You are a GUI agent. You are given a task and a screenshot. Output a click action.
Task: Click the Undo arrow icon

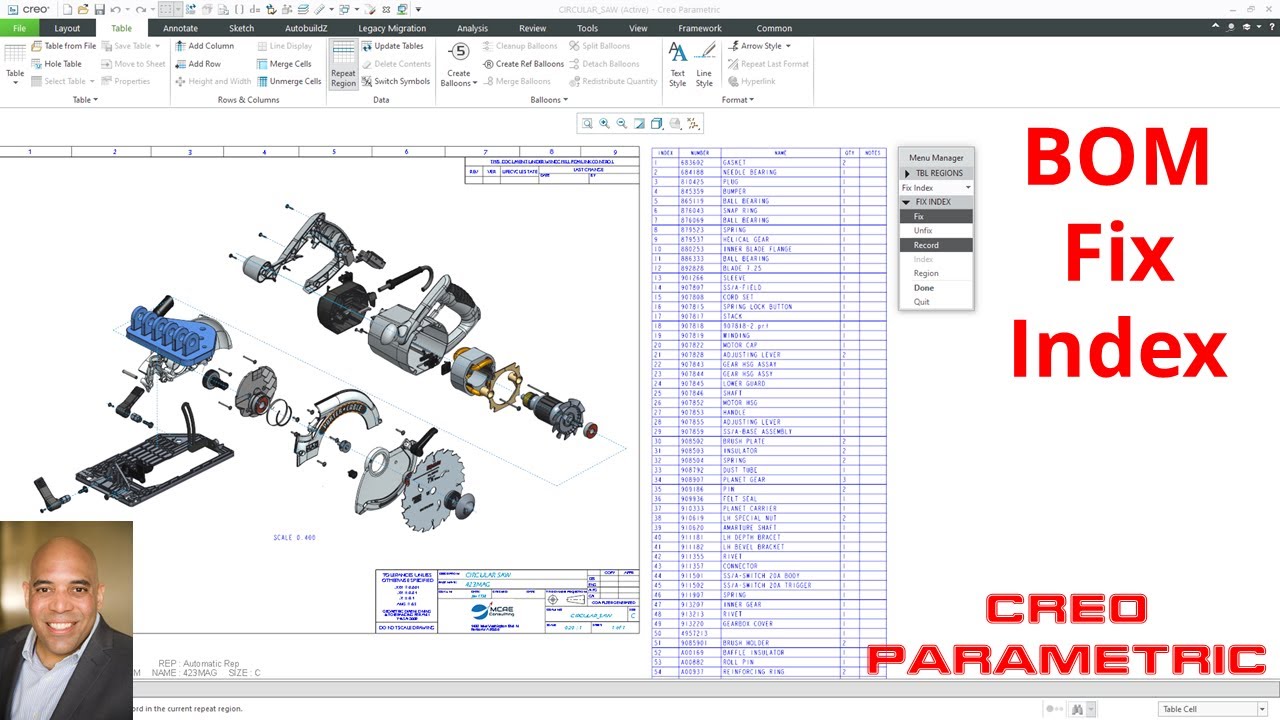point(116,9)
